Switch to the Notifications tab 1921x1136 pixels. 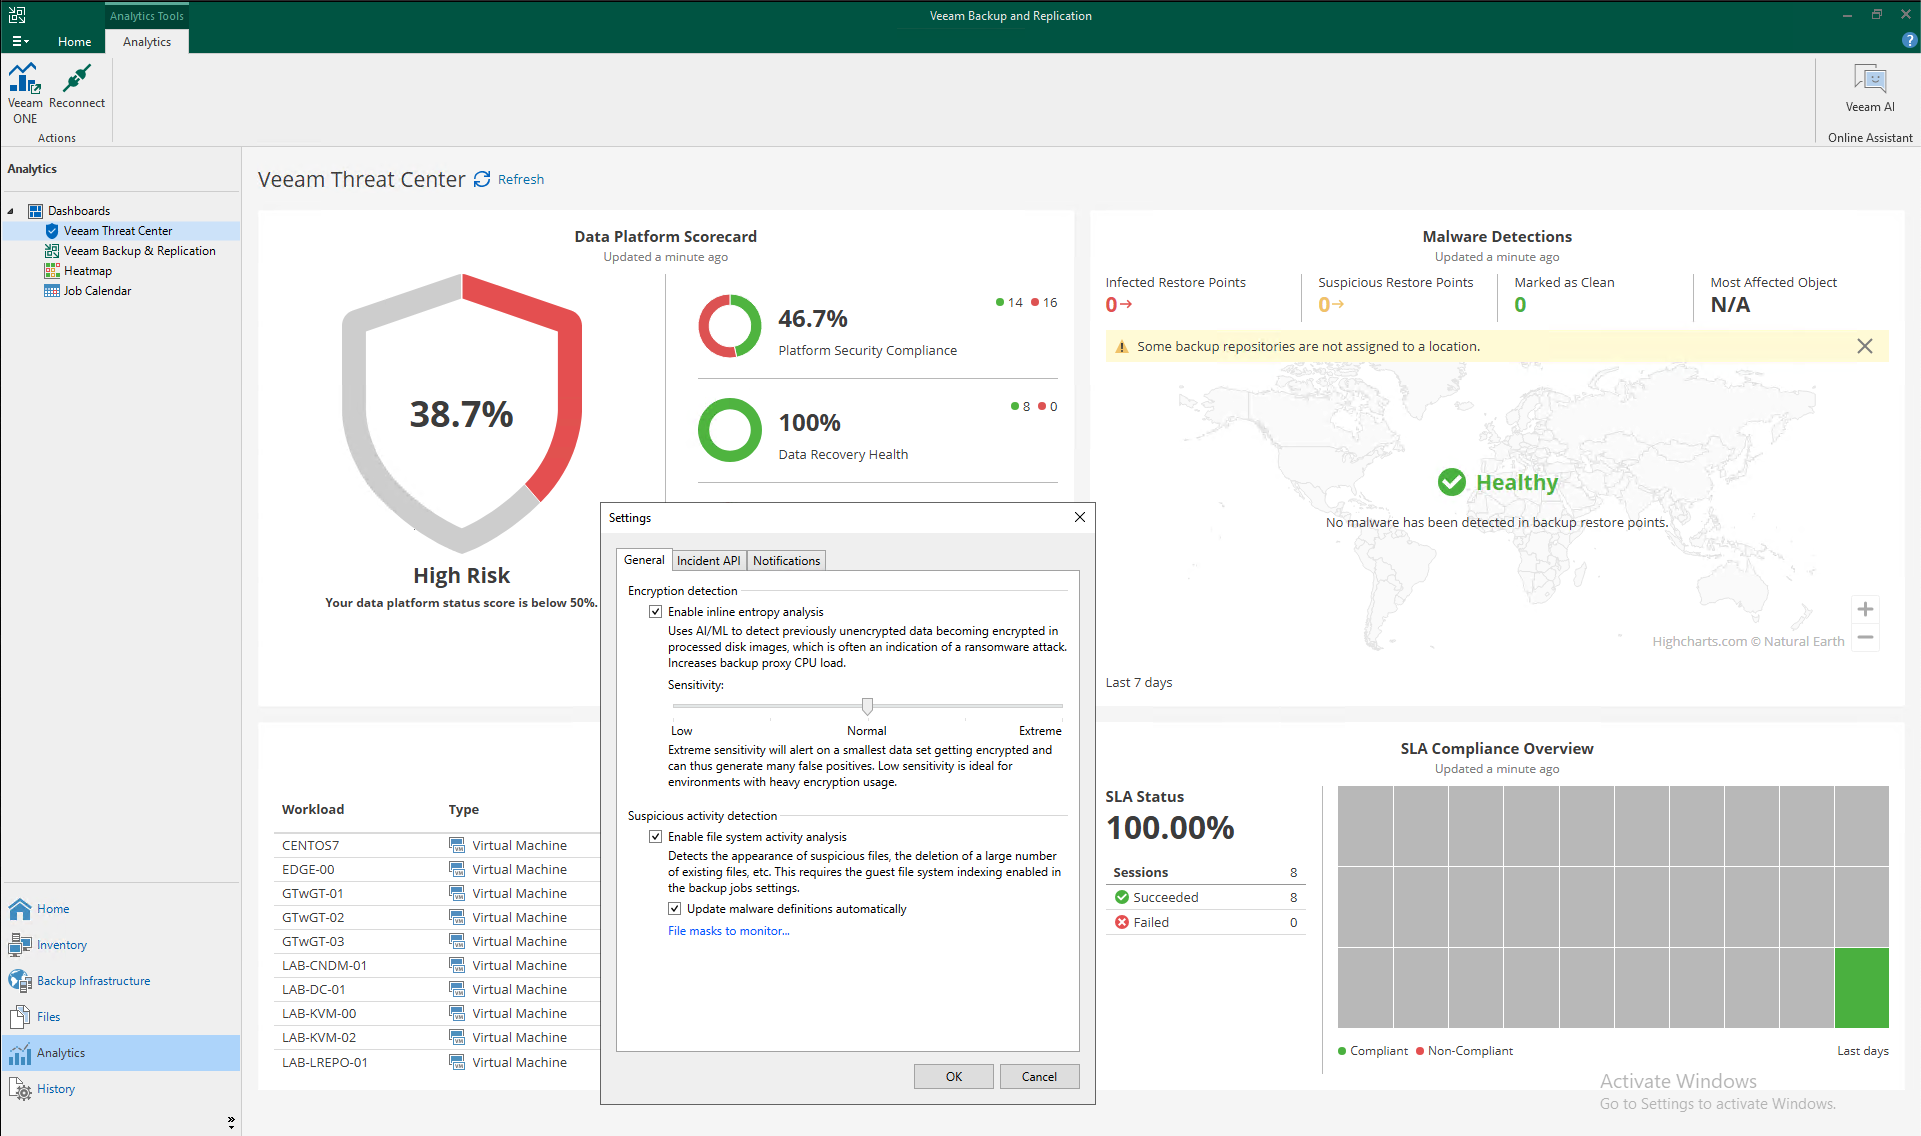pos(786,561)
